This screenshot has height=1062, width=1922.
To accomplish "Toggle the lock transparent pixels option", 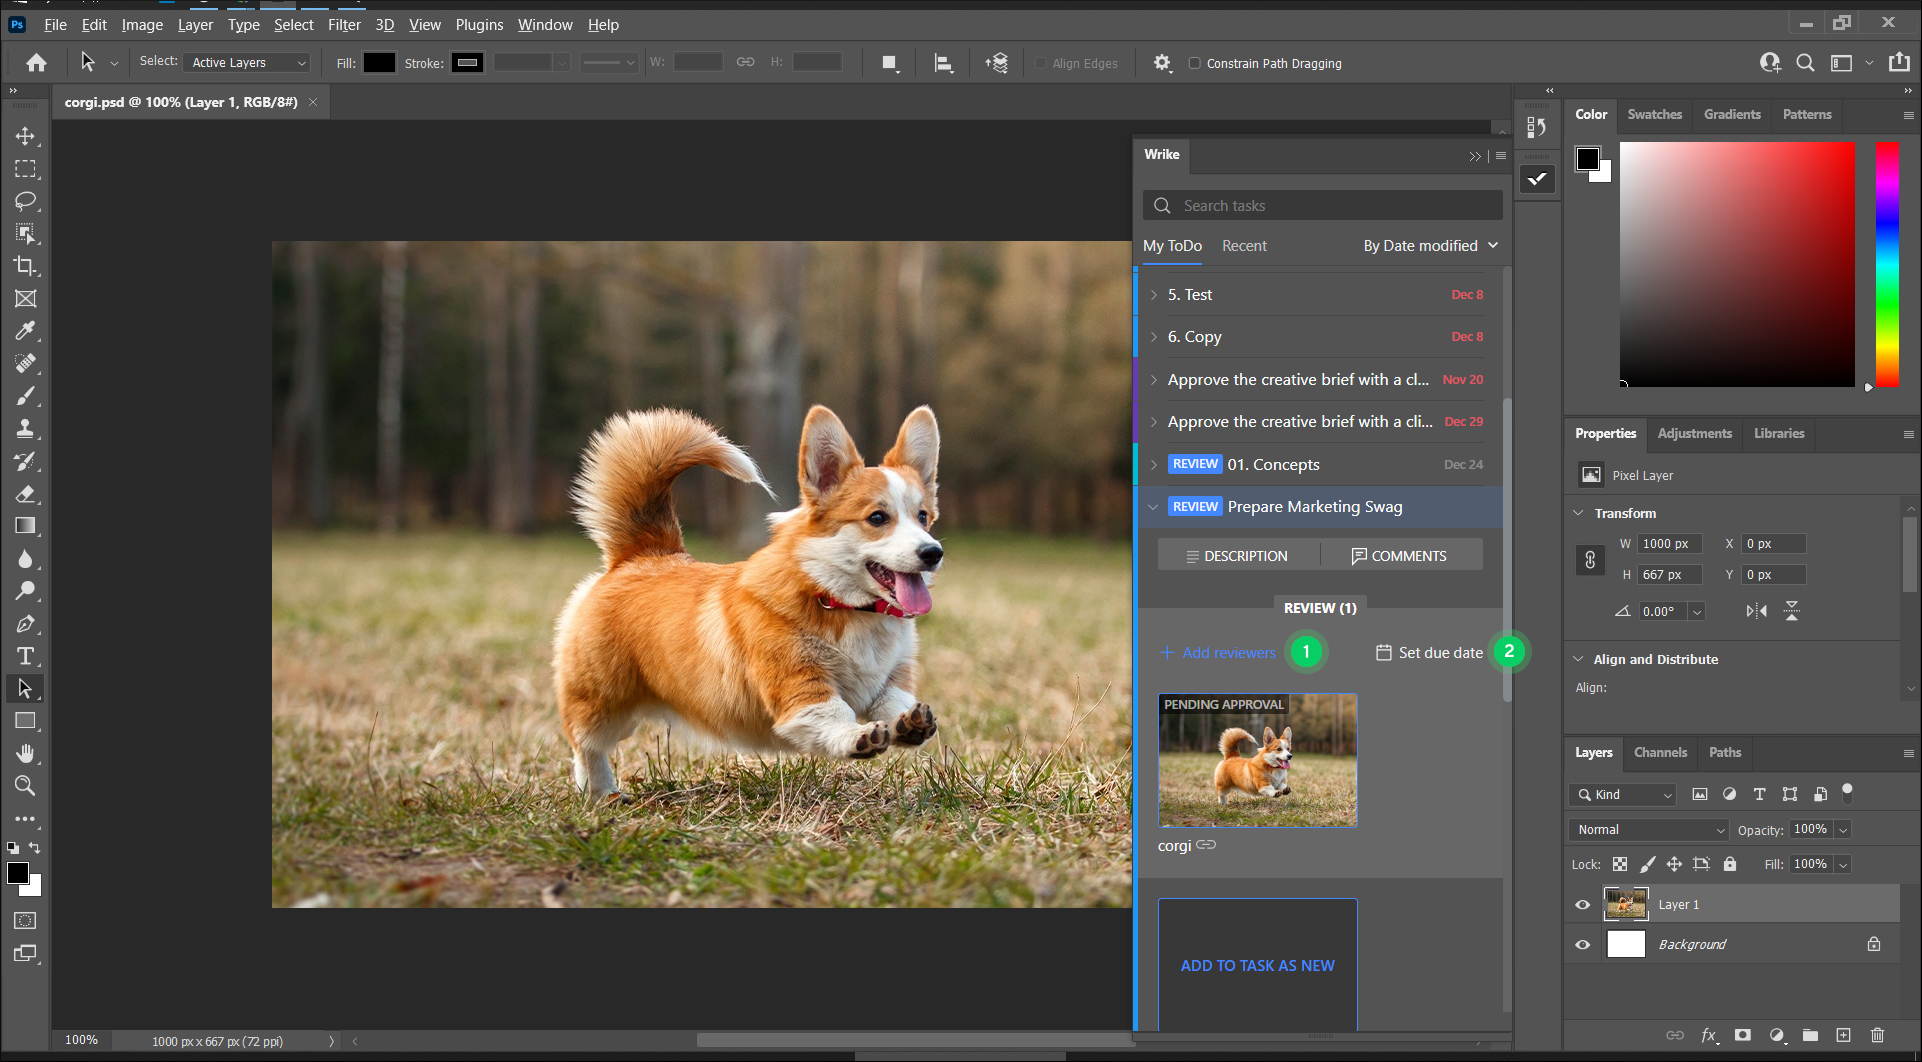I will point(1620,864).
